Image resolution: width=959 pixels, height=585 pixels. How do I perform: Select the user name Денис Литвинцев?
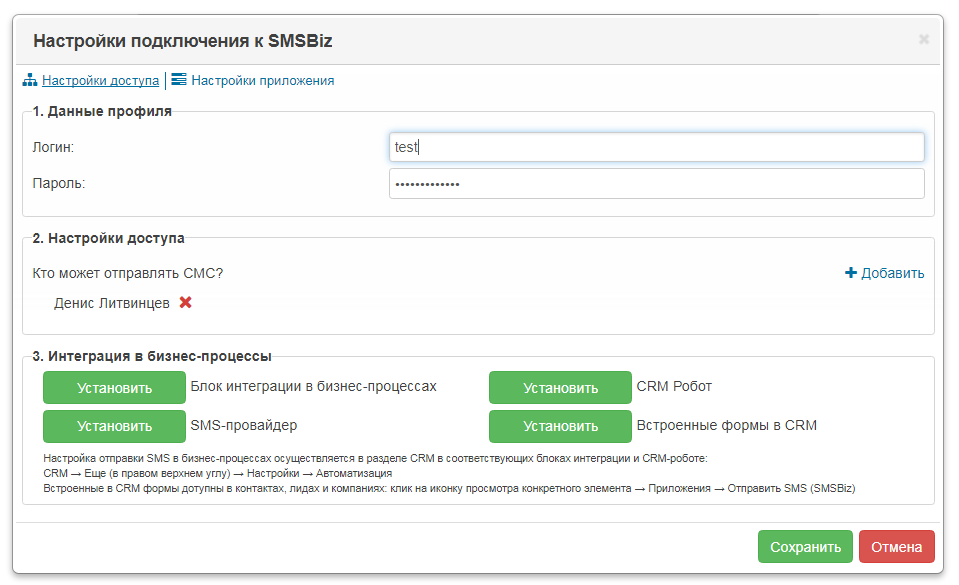tap(112, 304)
